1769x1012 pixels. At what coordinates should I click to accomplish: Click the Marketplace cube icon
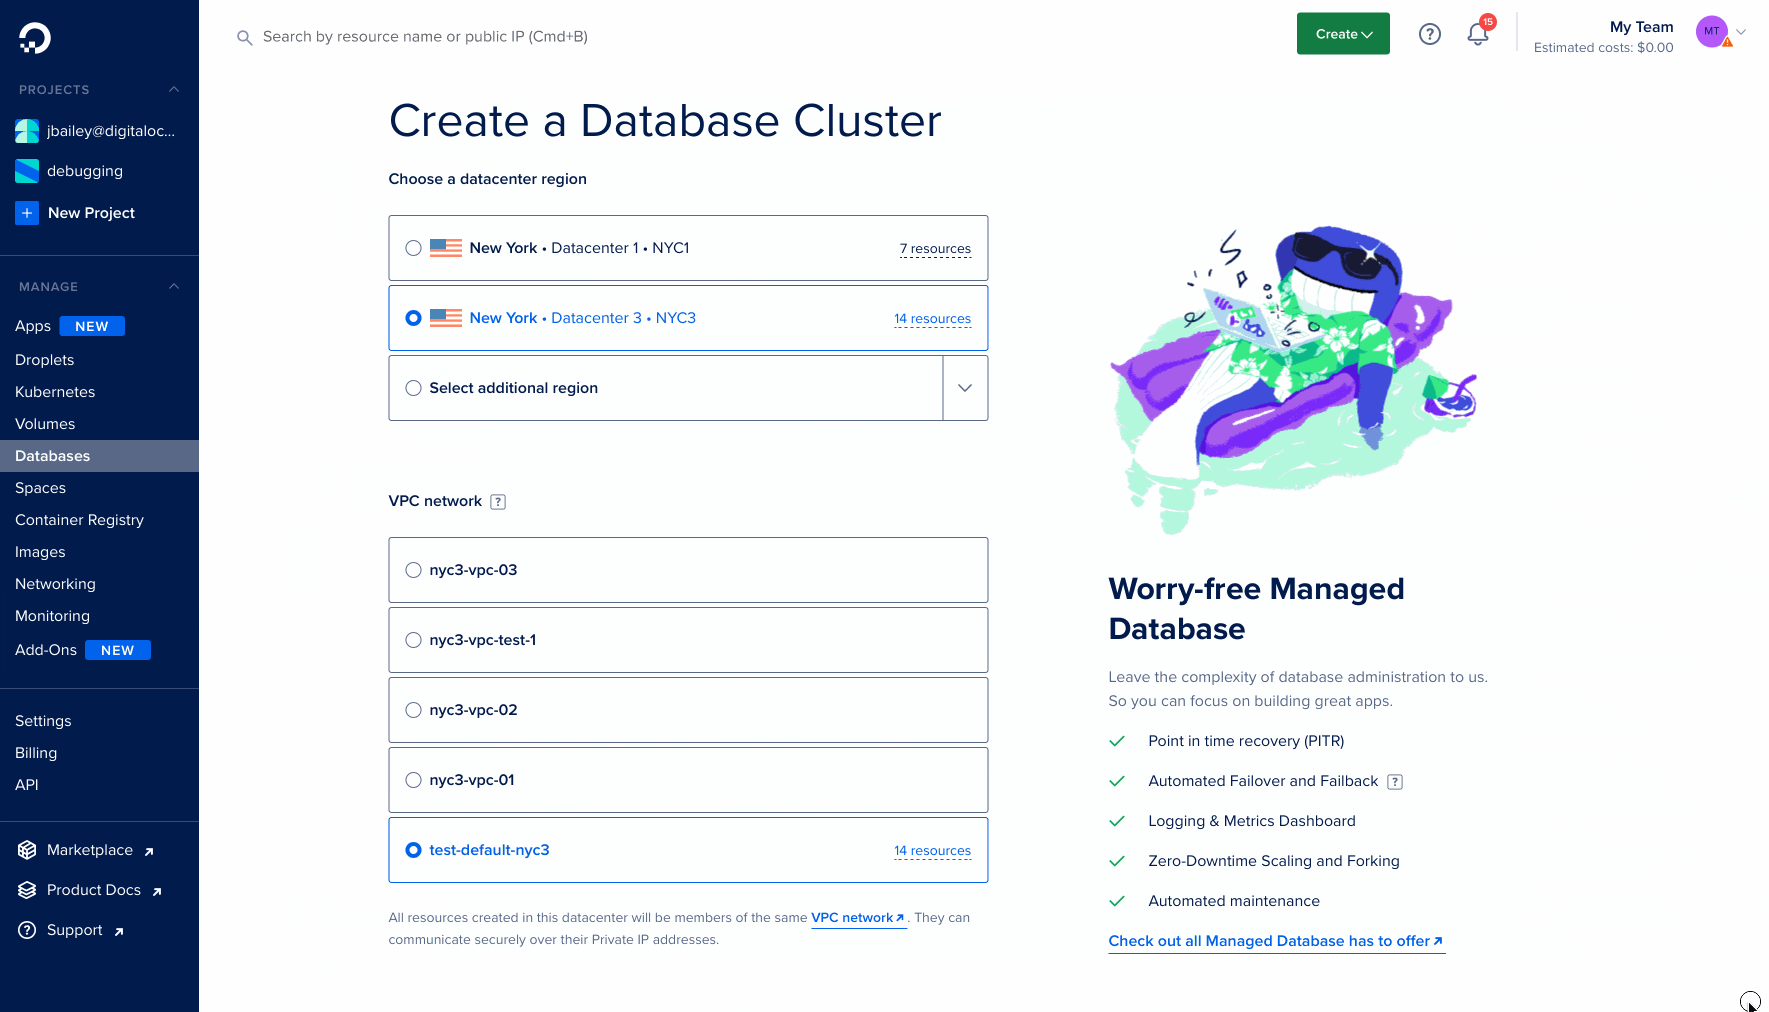(x=27, y=850)
